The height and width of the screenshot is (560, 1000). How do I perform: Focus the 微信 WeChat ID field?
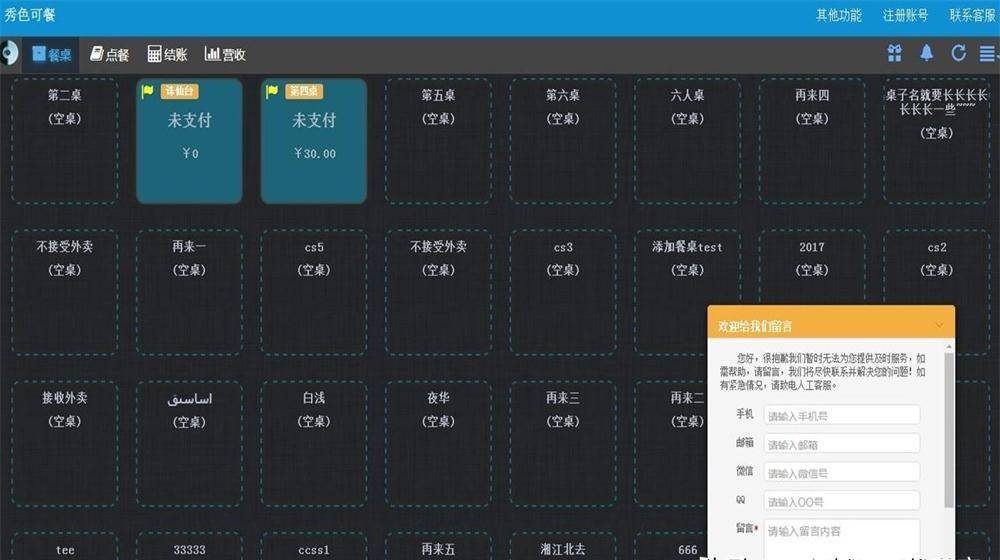pos(842,473)
